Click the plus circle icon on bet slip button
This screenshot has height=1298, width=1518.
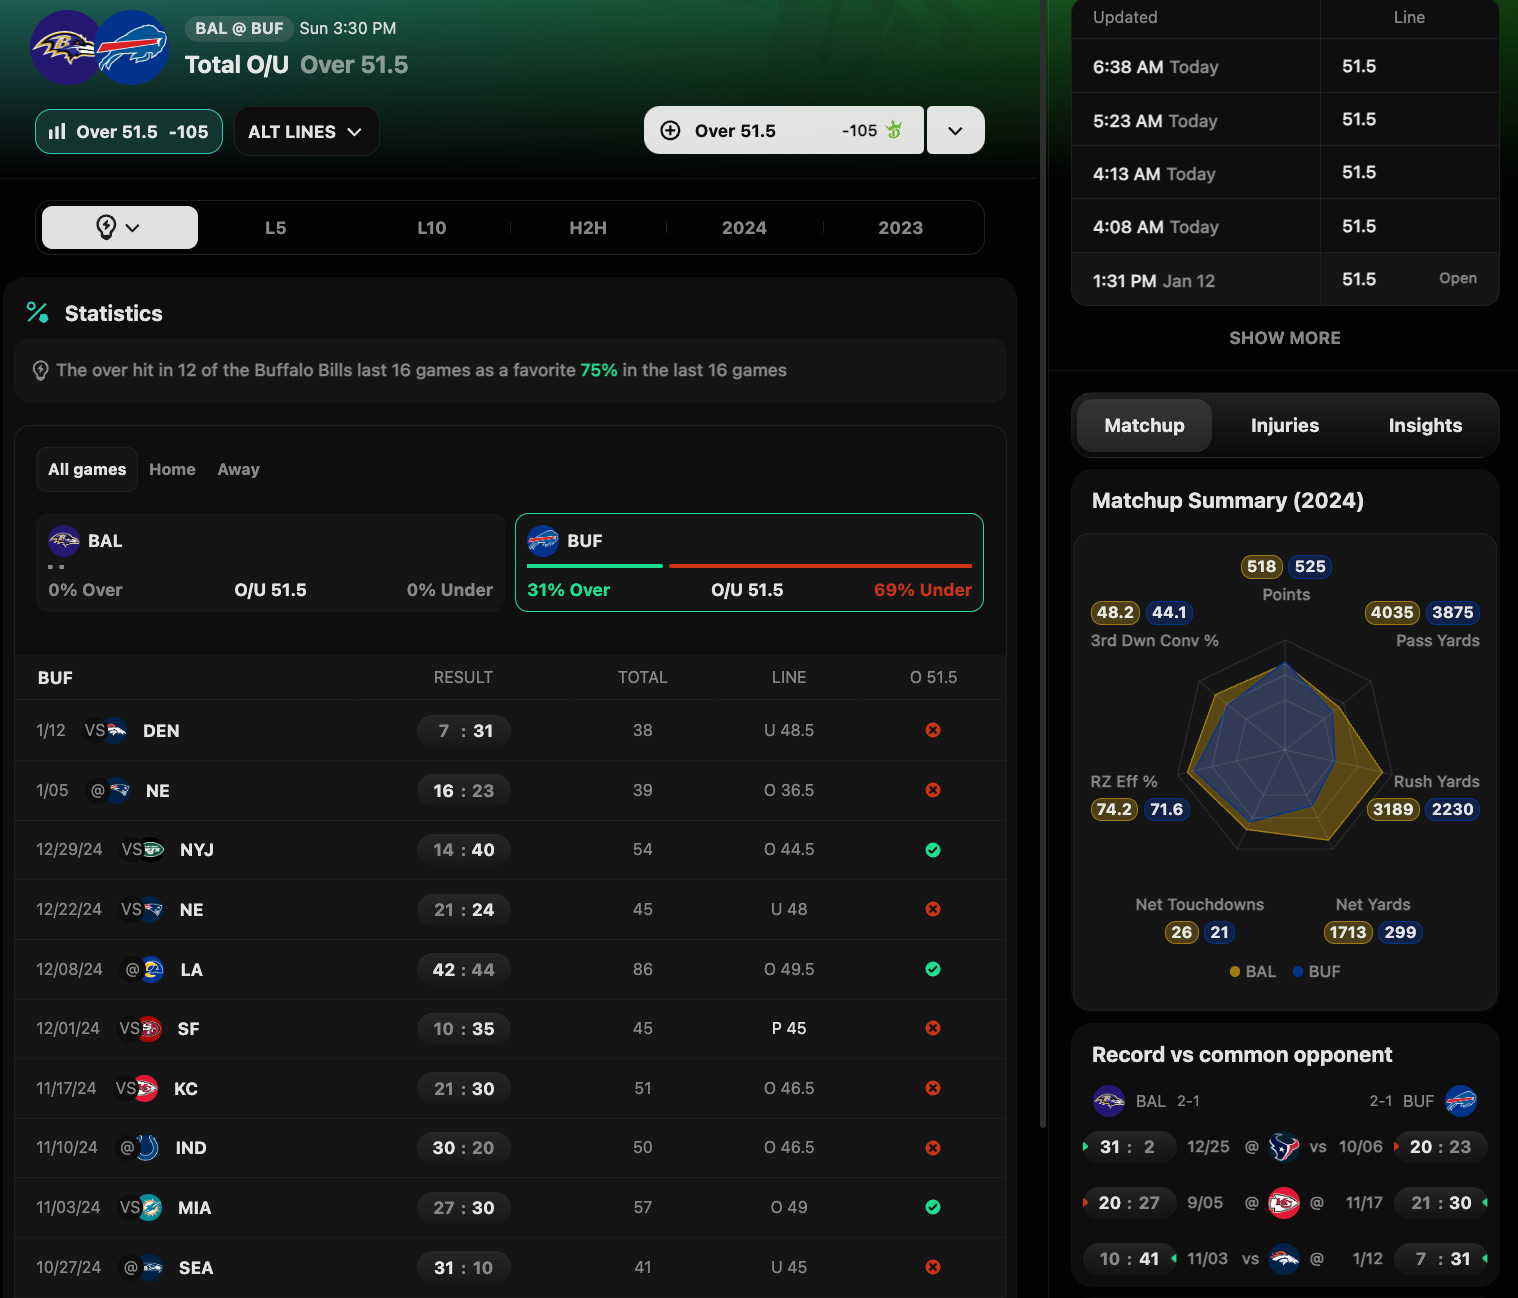(x=671, y=130)
